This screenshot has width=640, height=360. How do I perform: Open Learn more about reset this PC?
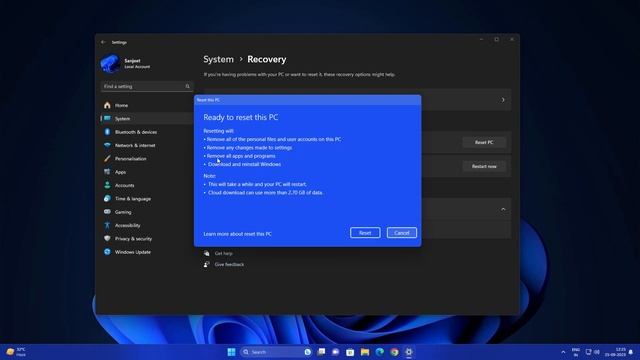(238, 234)
